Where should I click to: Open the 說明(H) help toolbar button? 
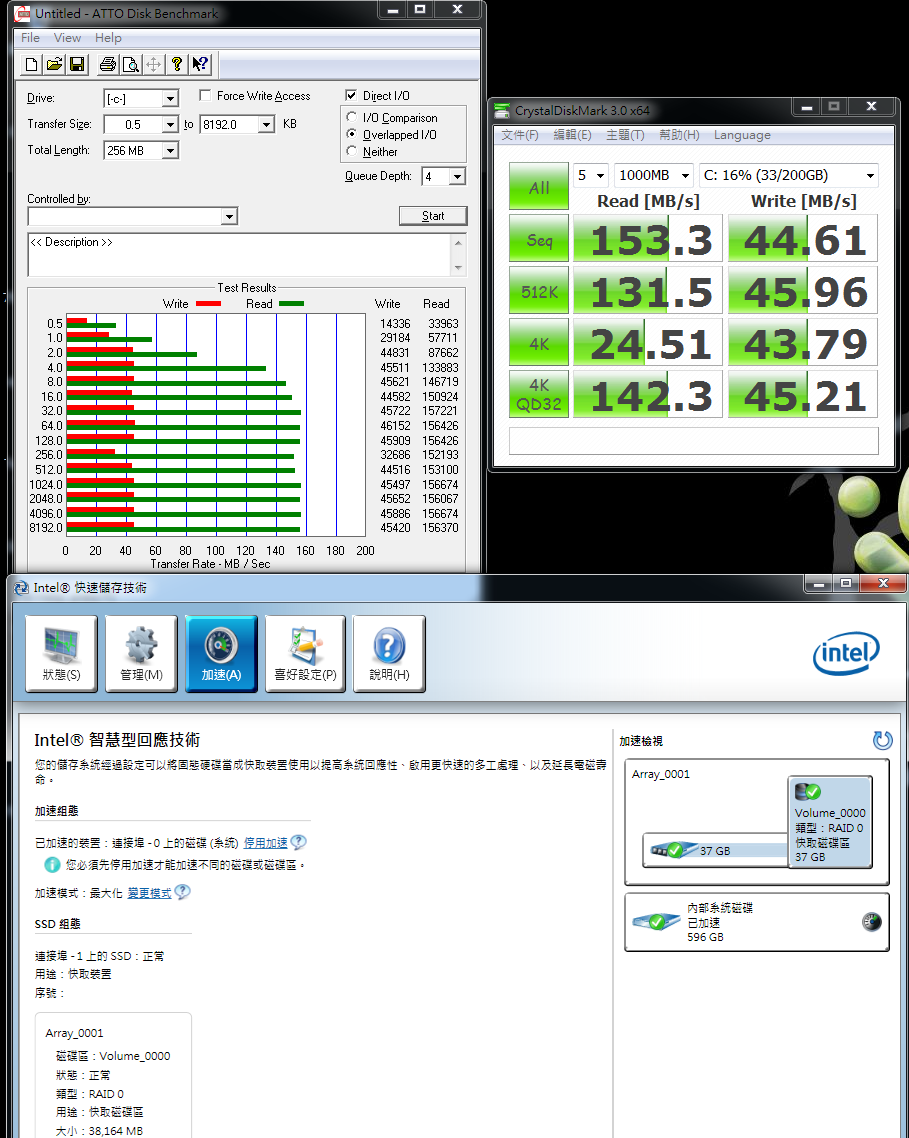[389, 654]
